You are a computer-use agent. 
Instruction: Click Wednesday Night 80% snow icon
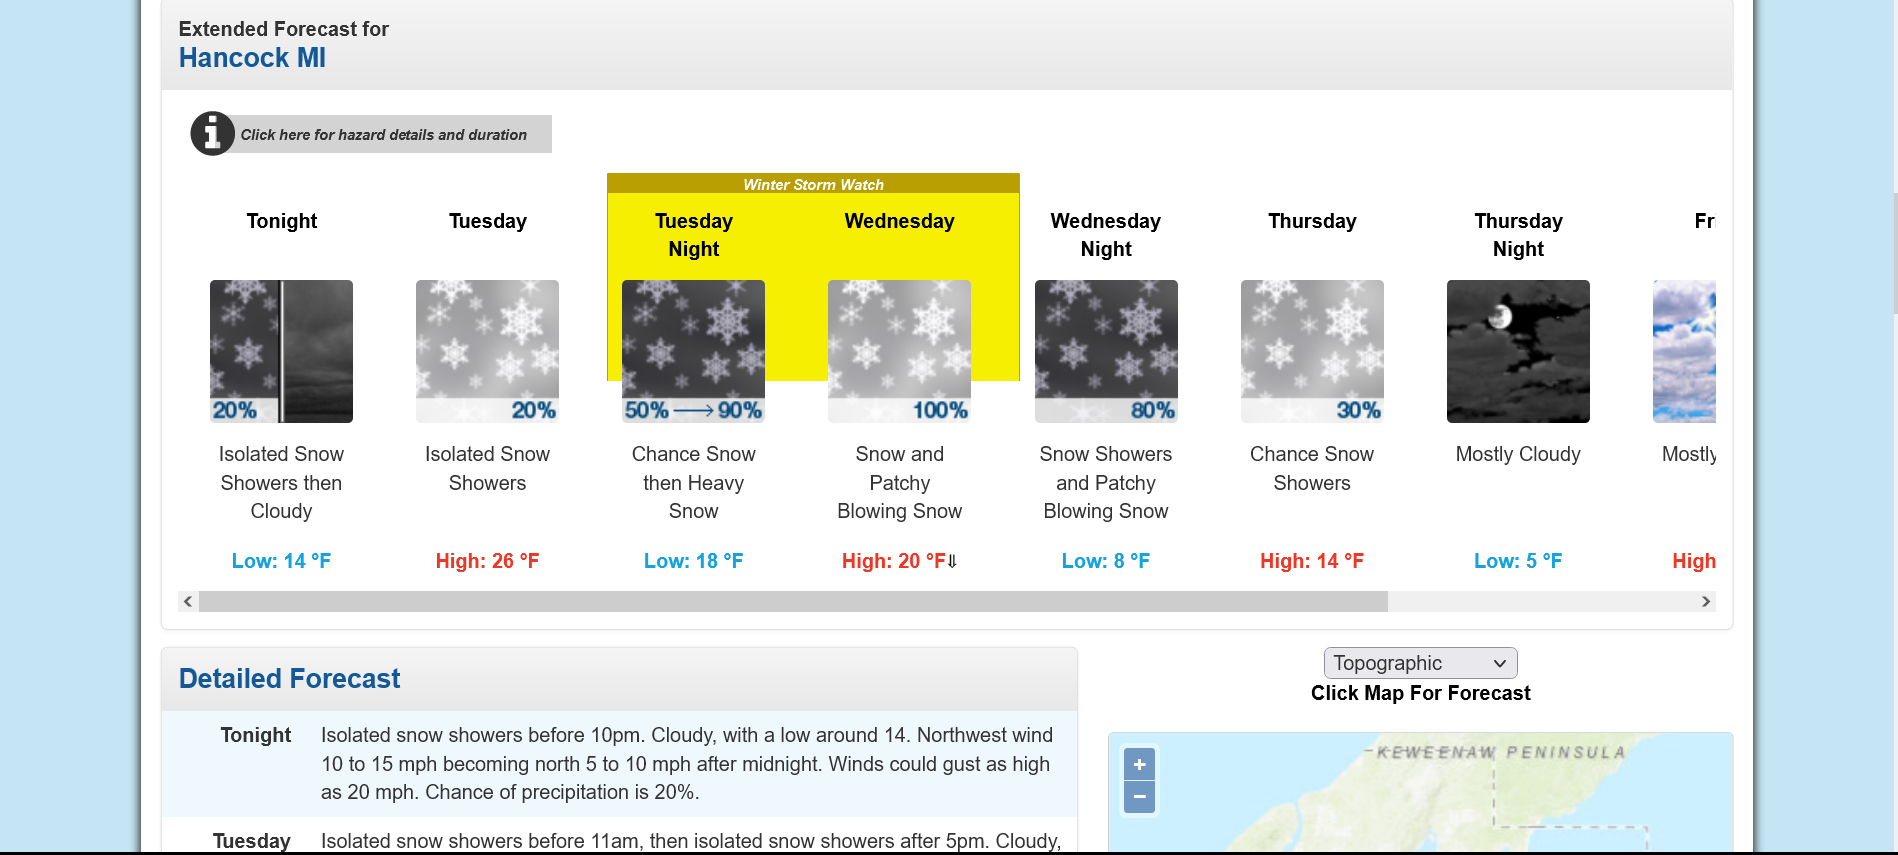click(1106, 351)
